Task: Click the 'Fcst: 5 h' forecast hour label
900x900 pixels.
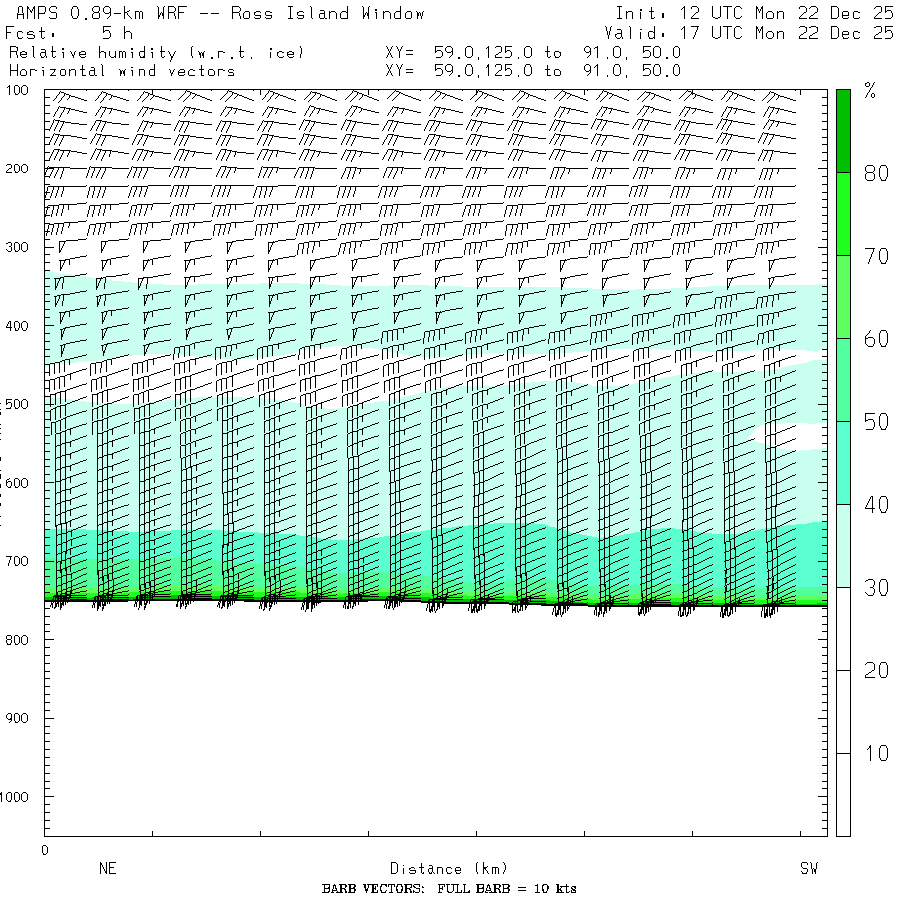Action: coord(69,33)
